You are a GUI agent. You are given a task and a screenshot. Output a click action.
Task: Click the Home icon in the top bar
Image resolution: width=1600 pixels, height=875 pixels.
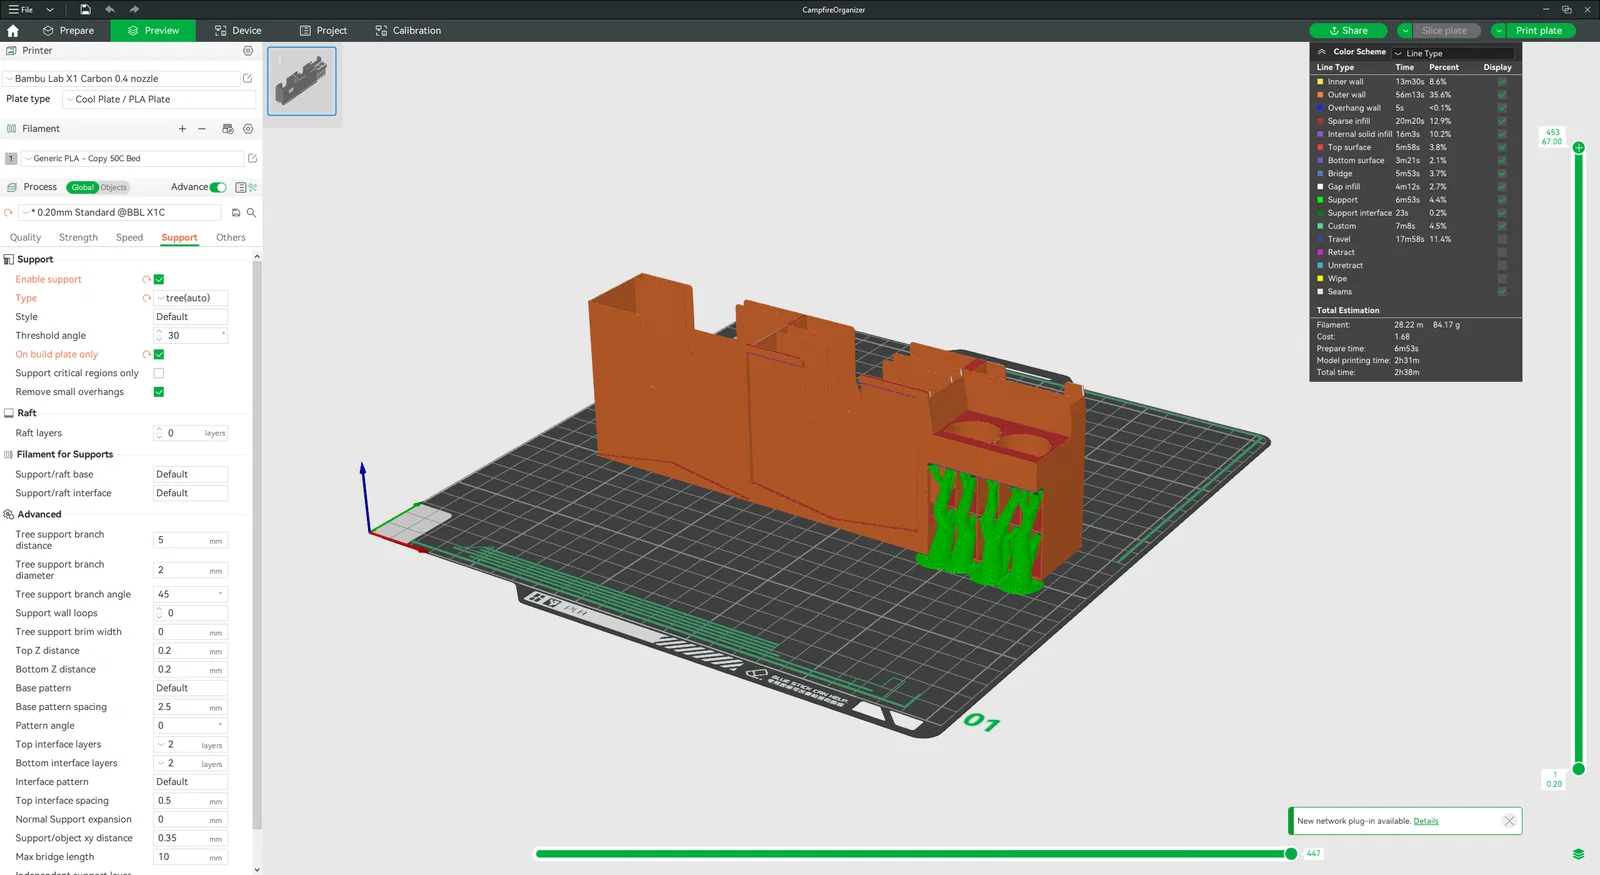click(x=13, y=31)
